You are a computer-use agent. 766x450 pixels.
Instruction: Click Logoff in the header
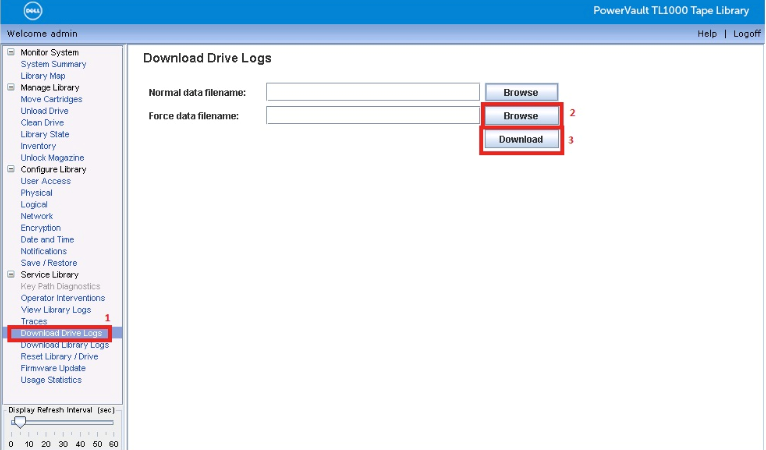point(746,34)
